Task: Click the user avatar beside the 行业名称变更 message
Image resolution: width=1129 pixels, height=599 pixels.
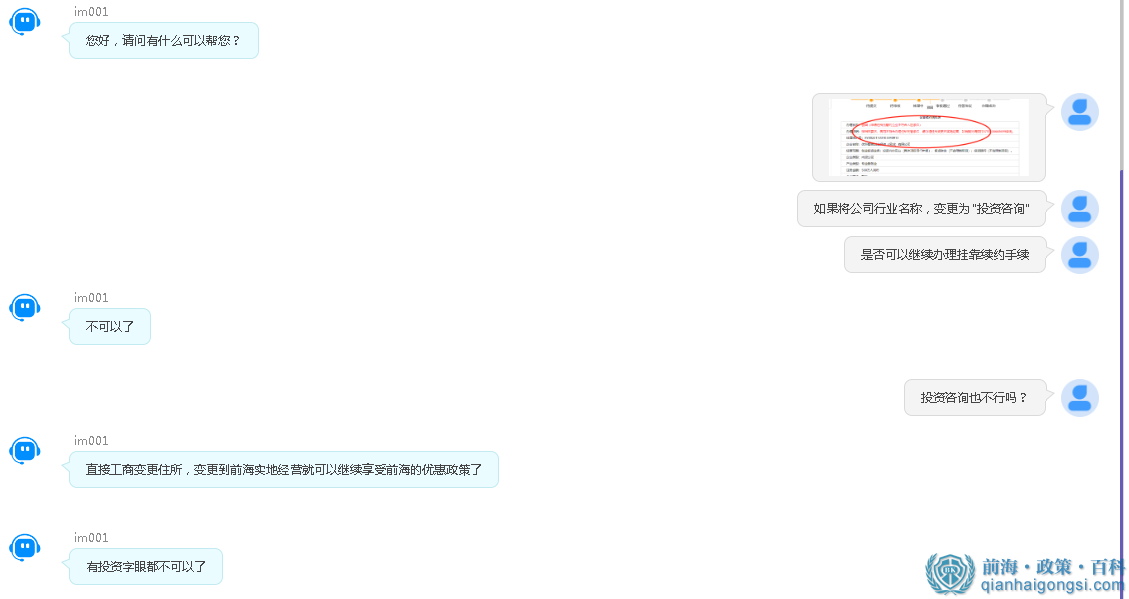Action: pos(1079,209)
